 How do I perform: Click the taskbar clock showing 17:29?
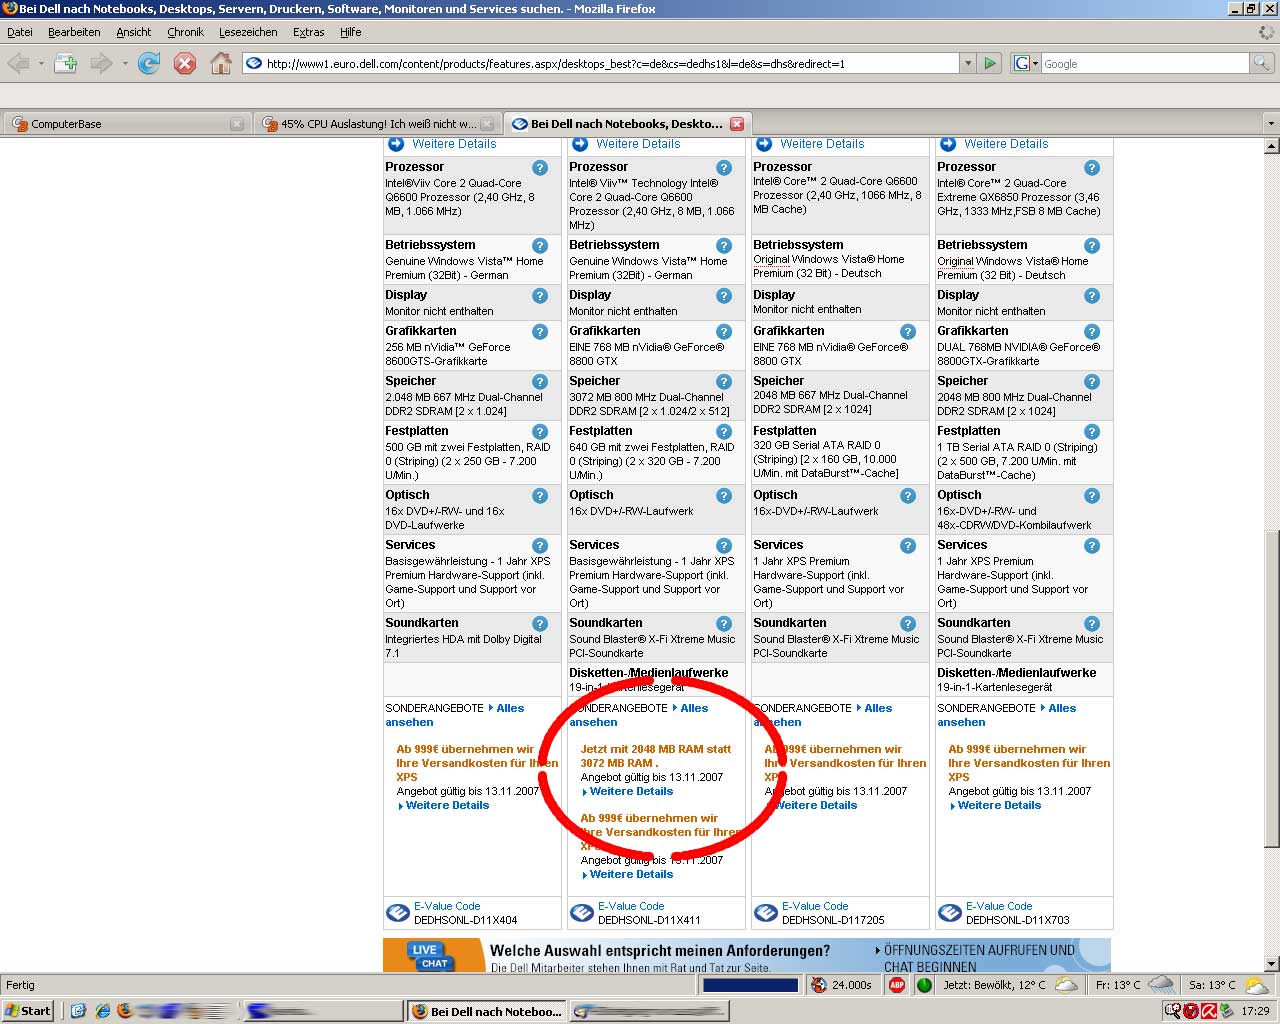[1255, 1011]
